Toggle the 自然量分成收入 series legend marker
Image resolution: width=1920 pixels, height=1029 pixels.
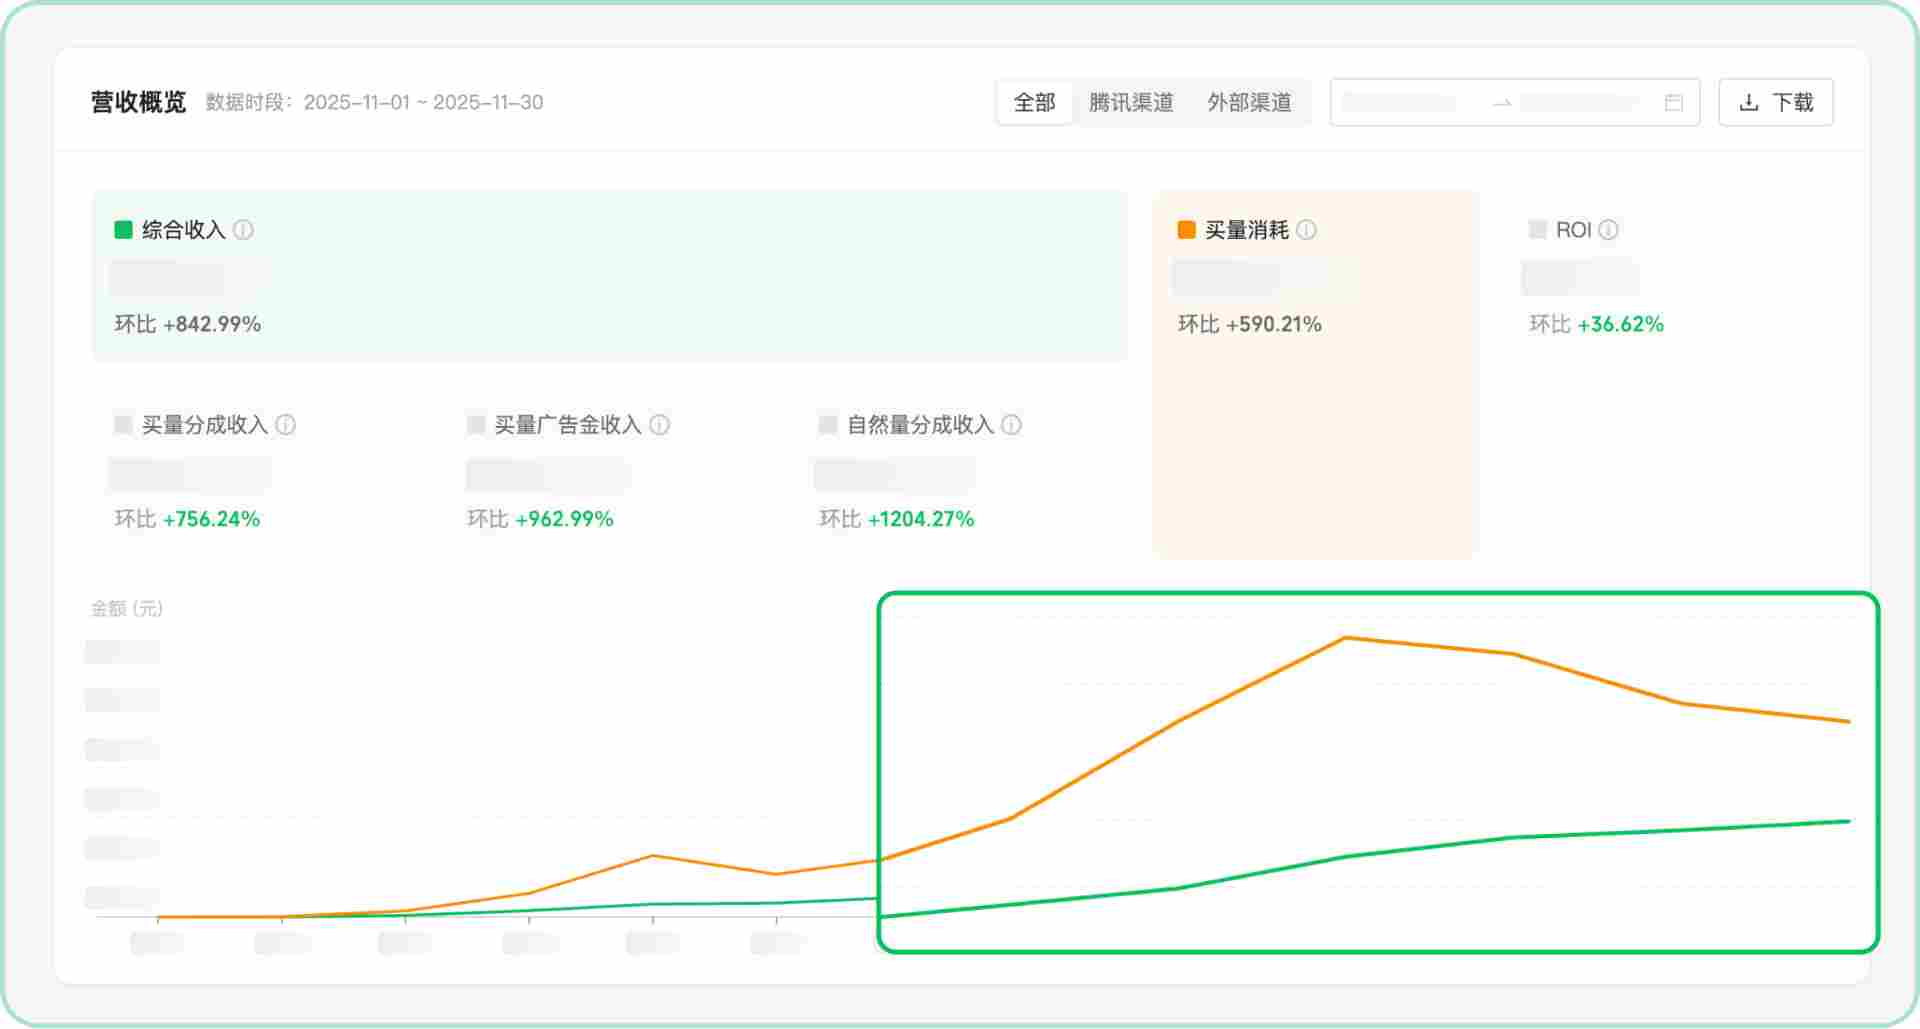tap(827, 424)
